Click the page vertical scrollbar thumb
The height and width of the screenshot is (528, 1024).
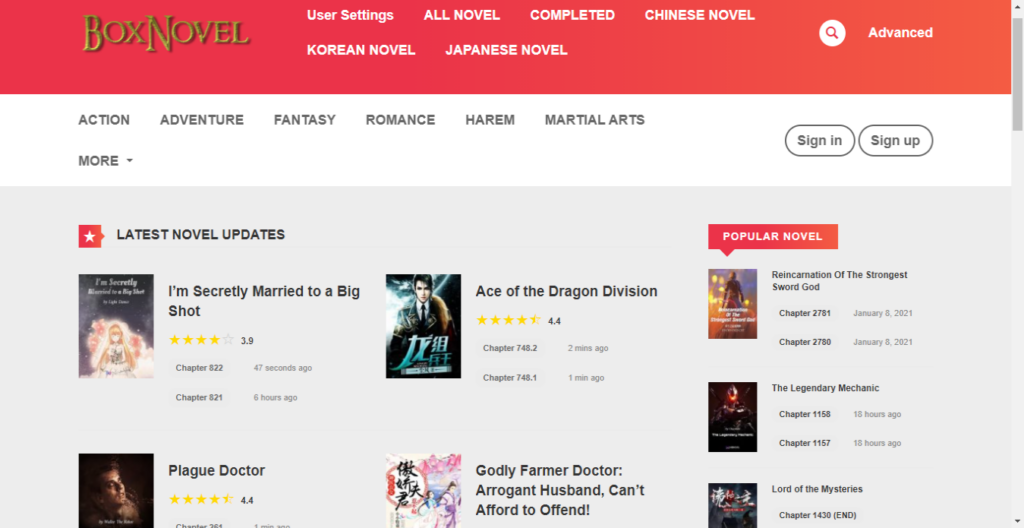(1017, 74)
